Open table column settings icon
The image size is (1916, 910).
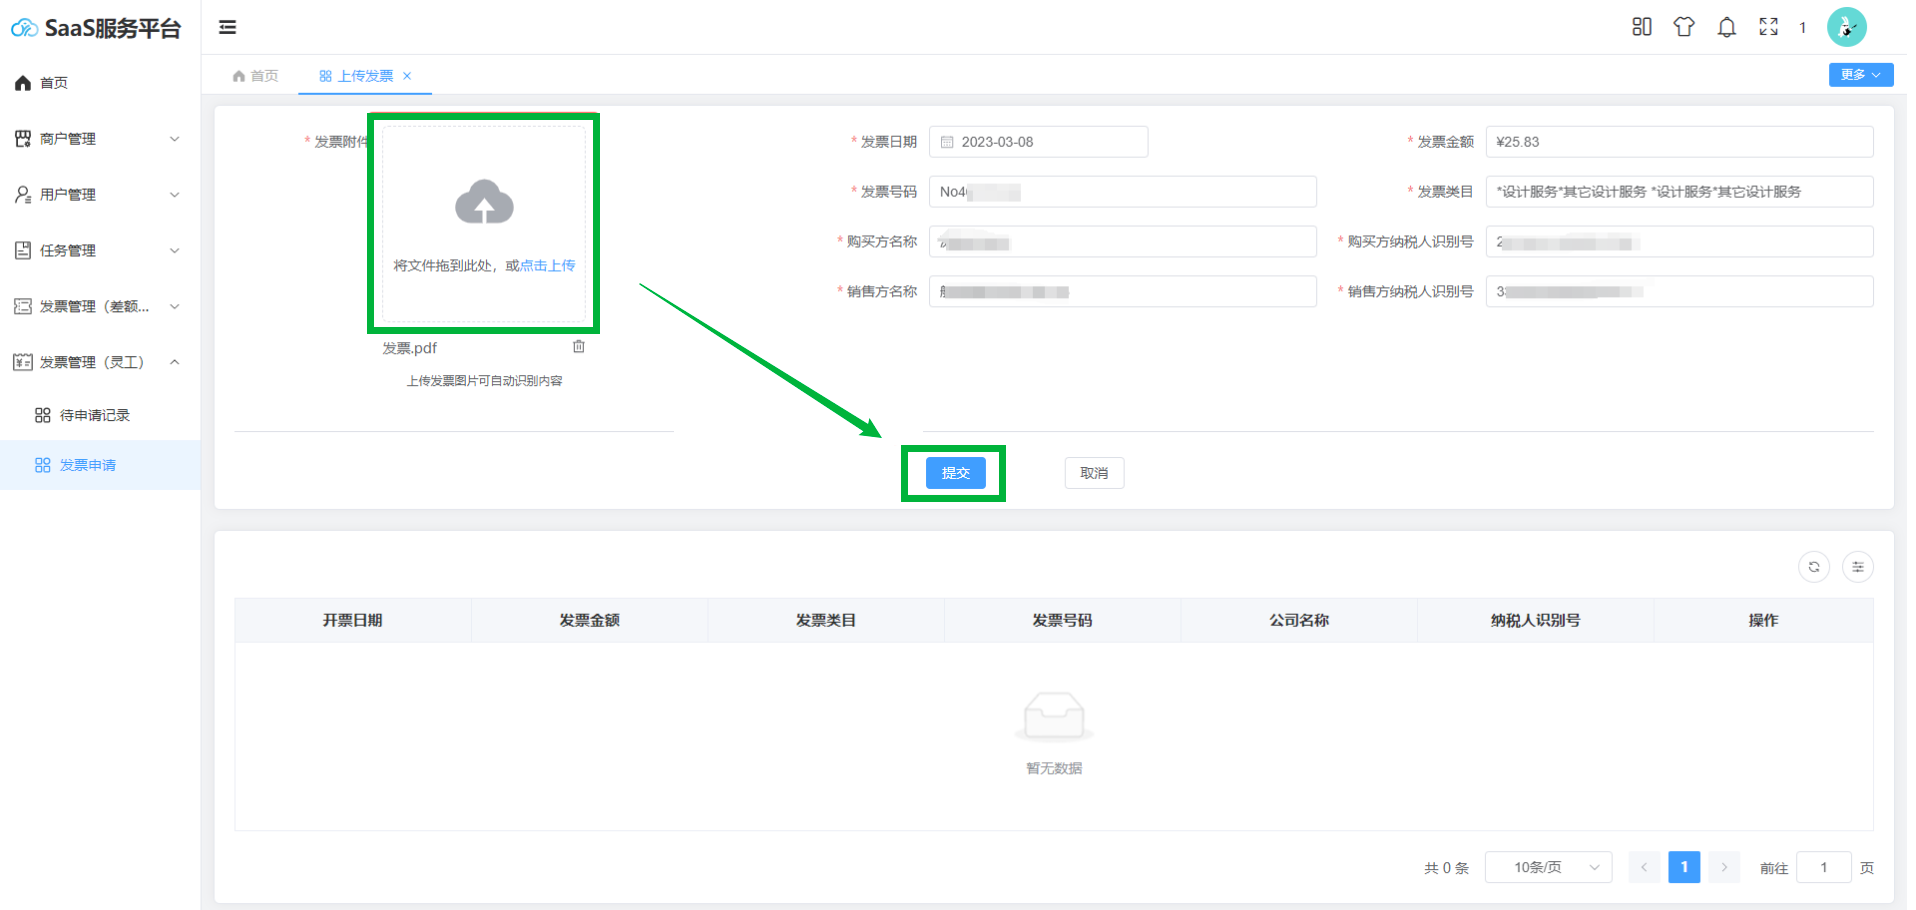click(1857, 567)
